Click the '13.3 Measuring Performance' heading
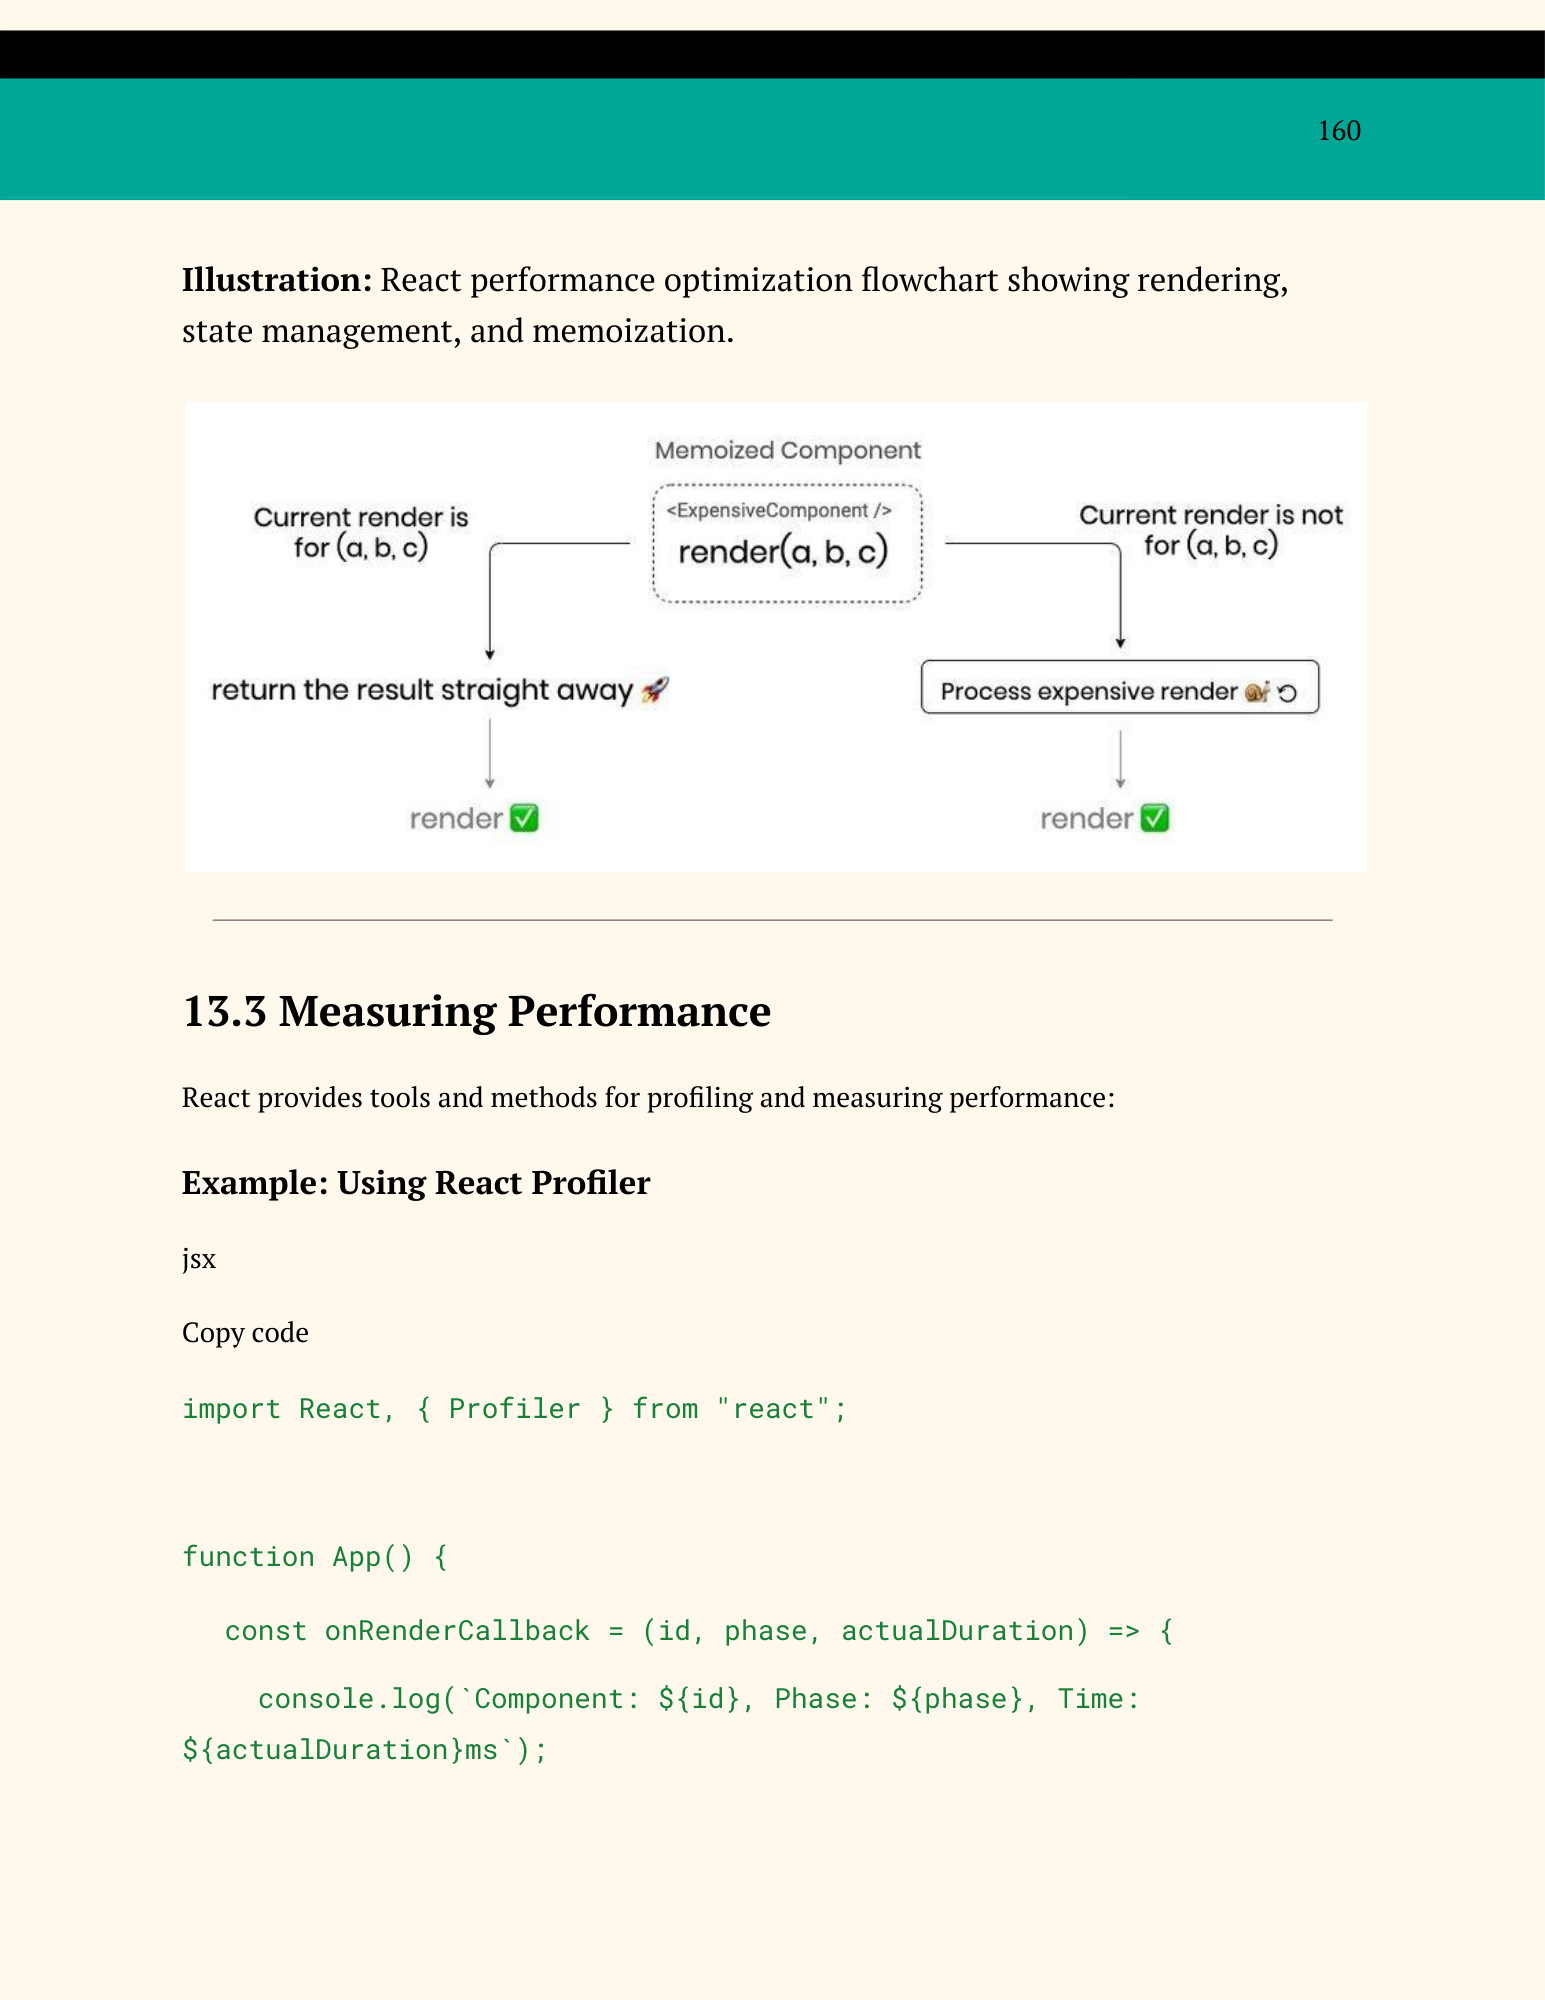 pyautogui.click(x=476, y=1012)
